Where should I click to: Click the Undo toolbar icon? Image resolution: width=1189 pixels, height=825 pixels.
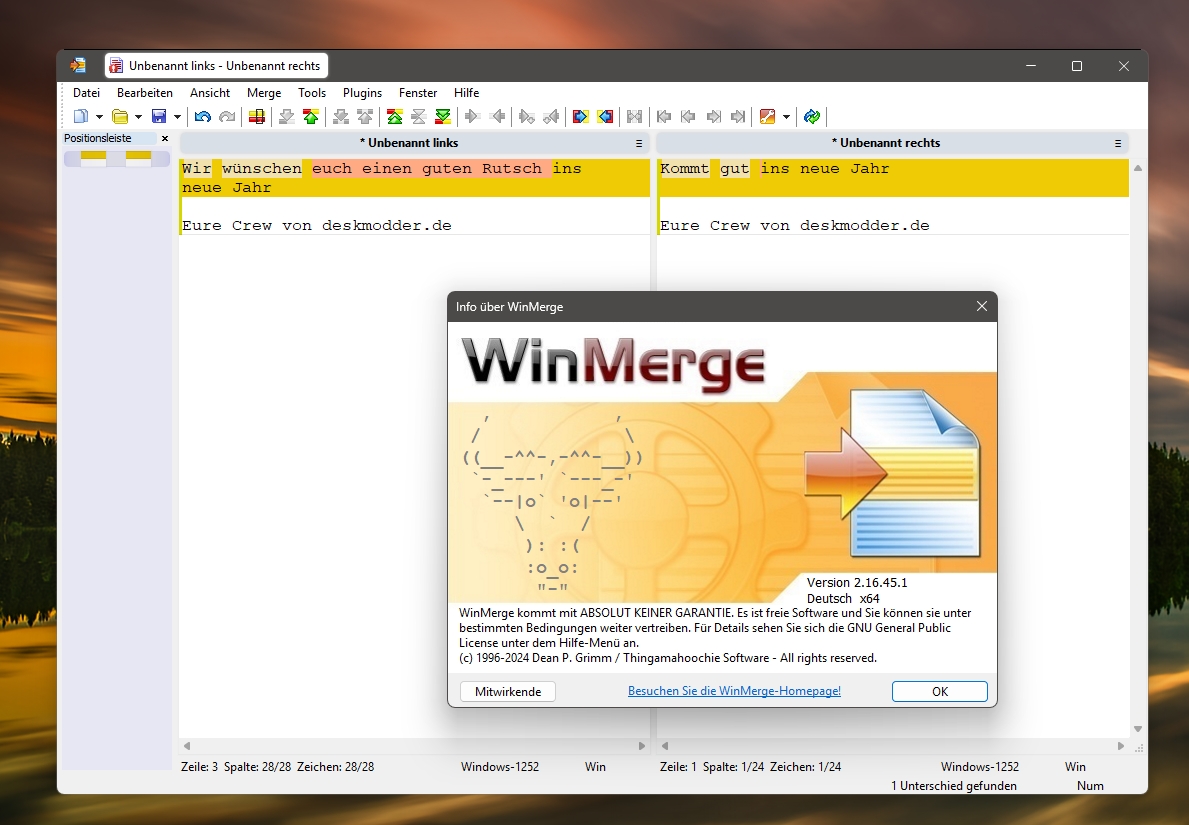point(202,116)
